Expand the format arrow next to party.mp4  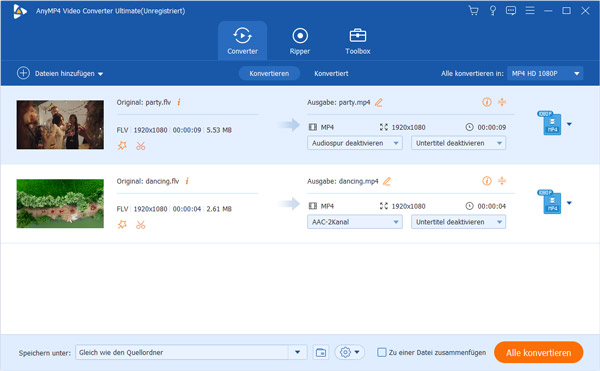point(569,124)
